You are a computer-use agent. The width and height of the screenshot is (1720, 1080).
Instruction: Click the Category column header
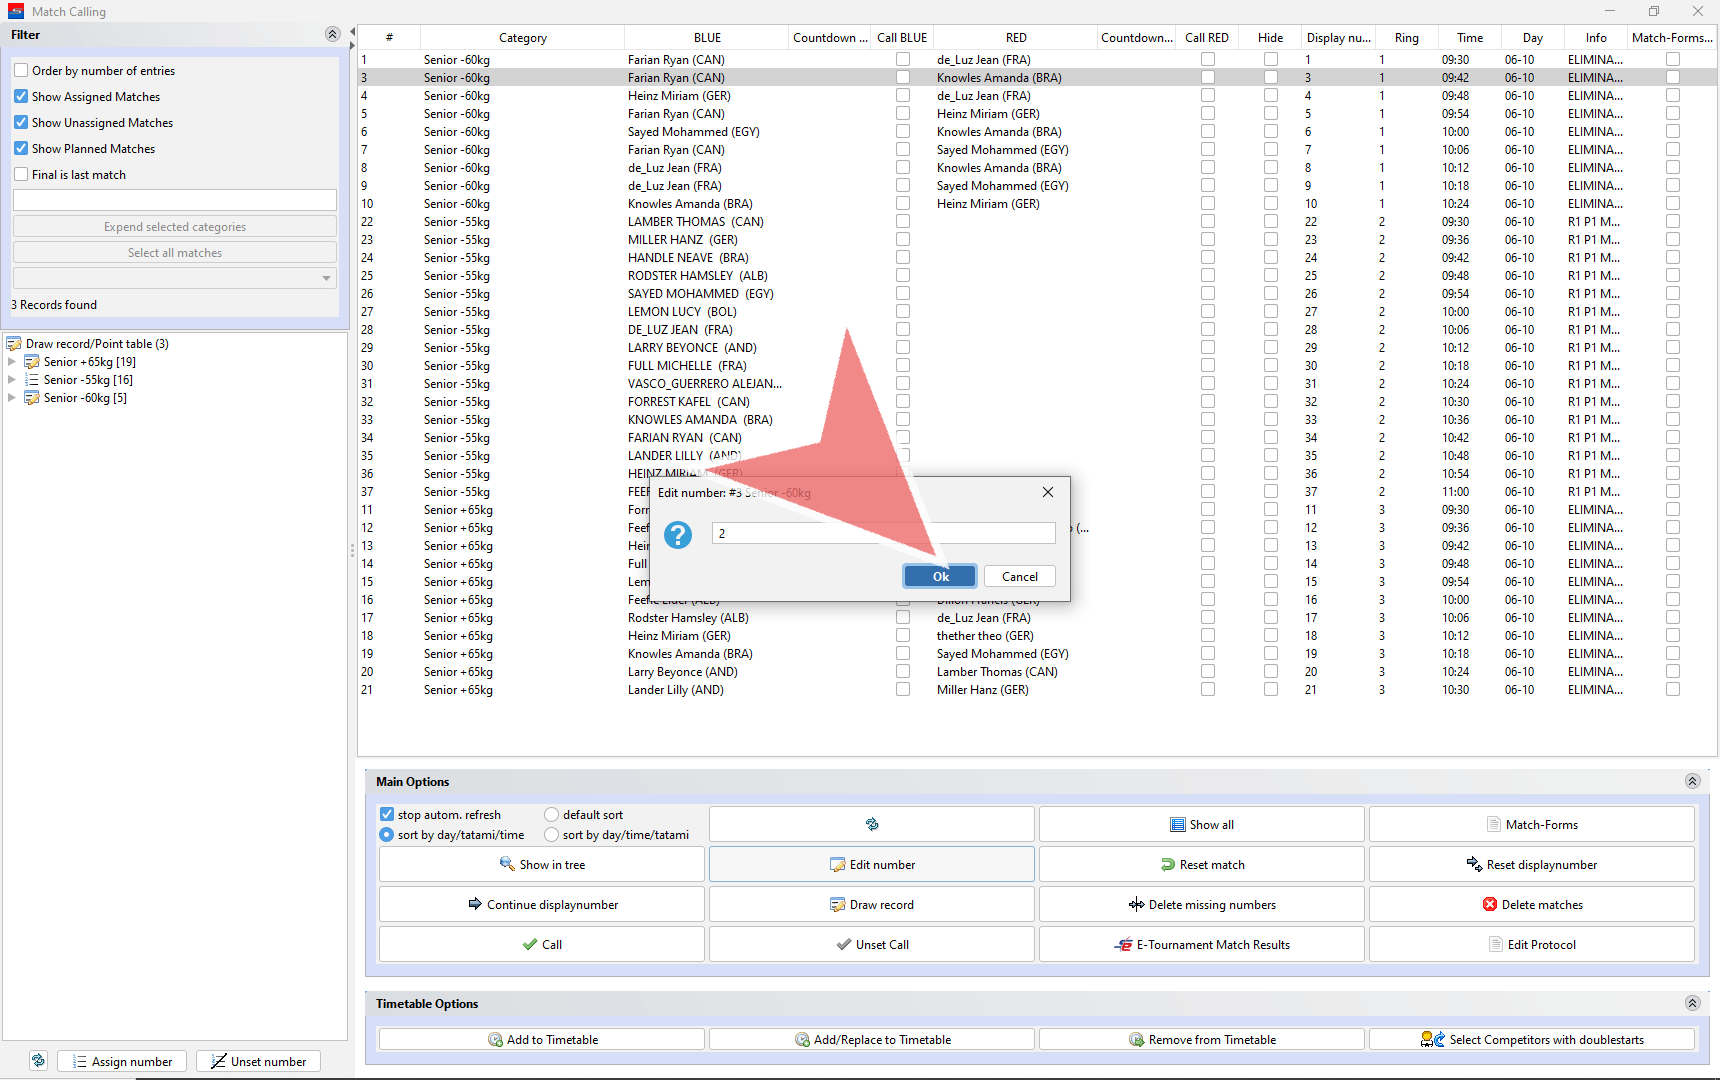click(x=522, y=38)
